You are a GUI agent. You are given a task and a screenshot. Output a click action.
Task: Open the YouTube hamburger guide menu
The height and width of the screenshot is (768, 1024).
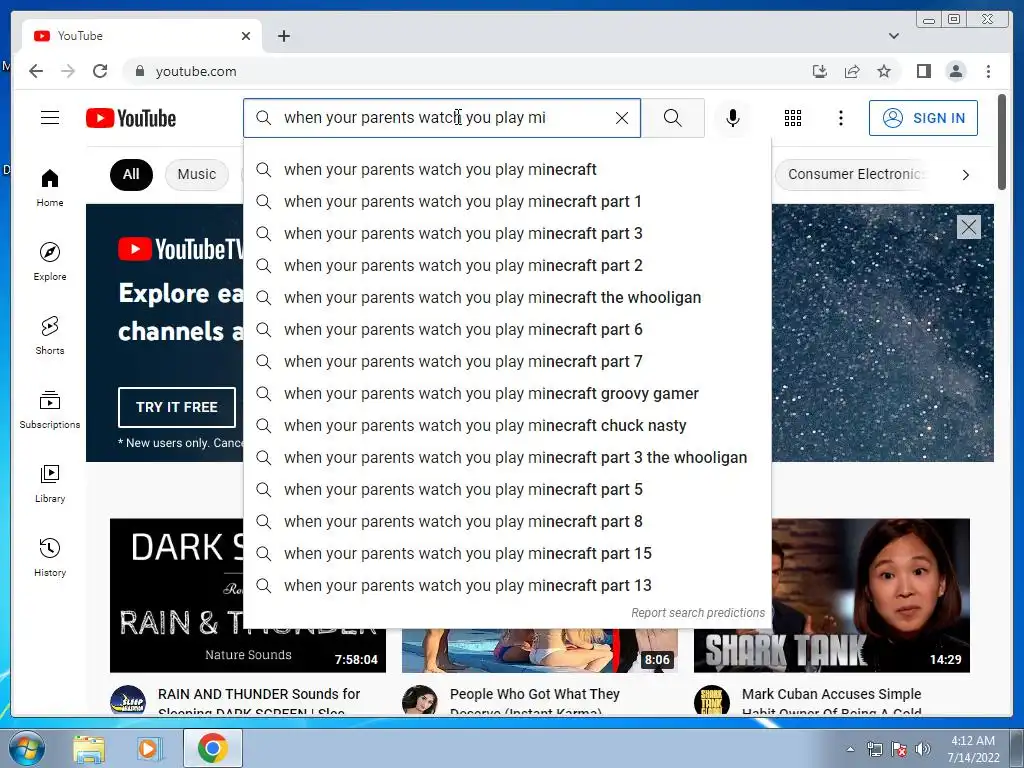point(50,118)
